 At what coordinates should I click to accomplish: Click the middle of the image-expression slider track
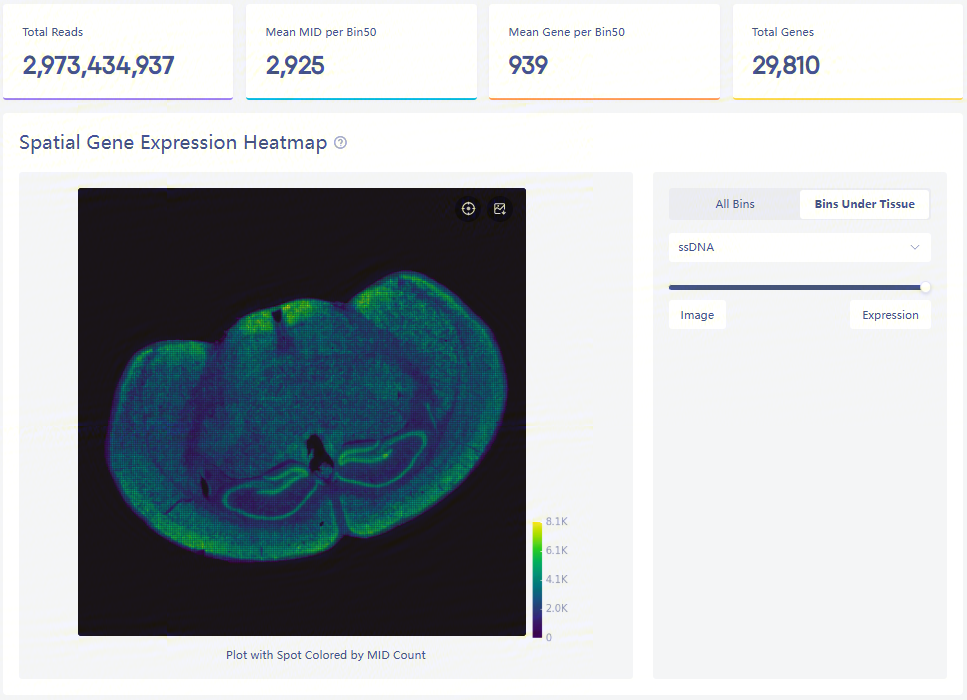click(798, 287)
